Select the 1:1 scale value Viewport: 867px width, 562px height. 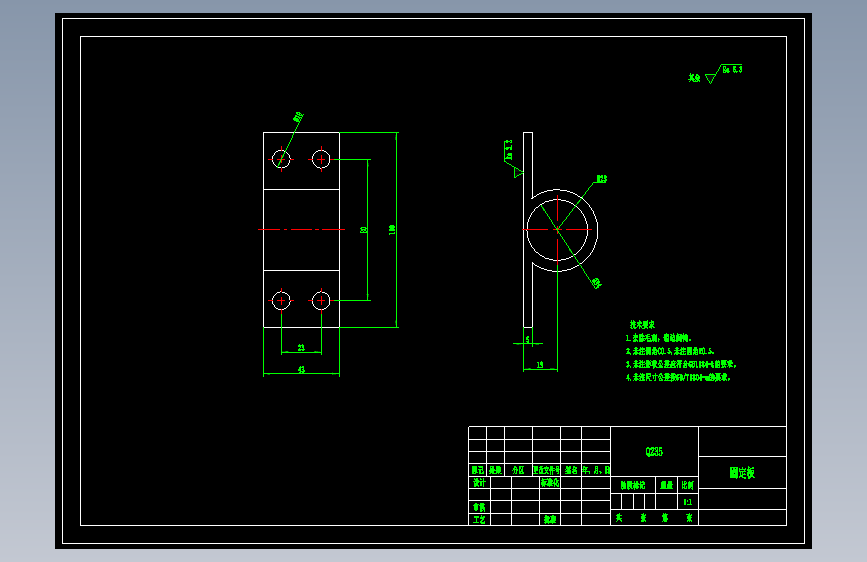point(687,502)
